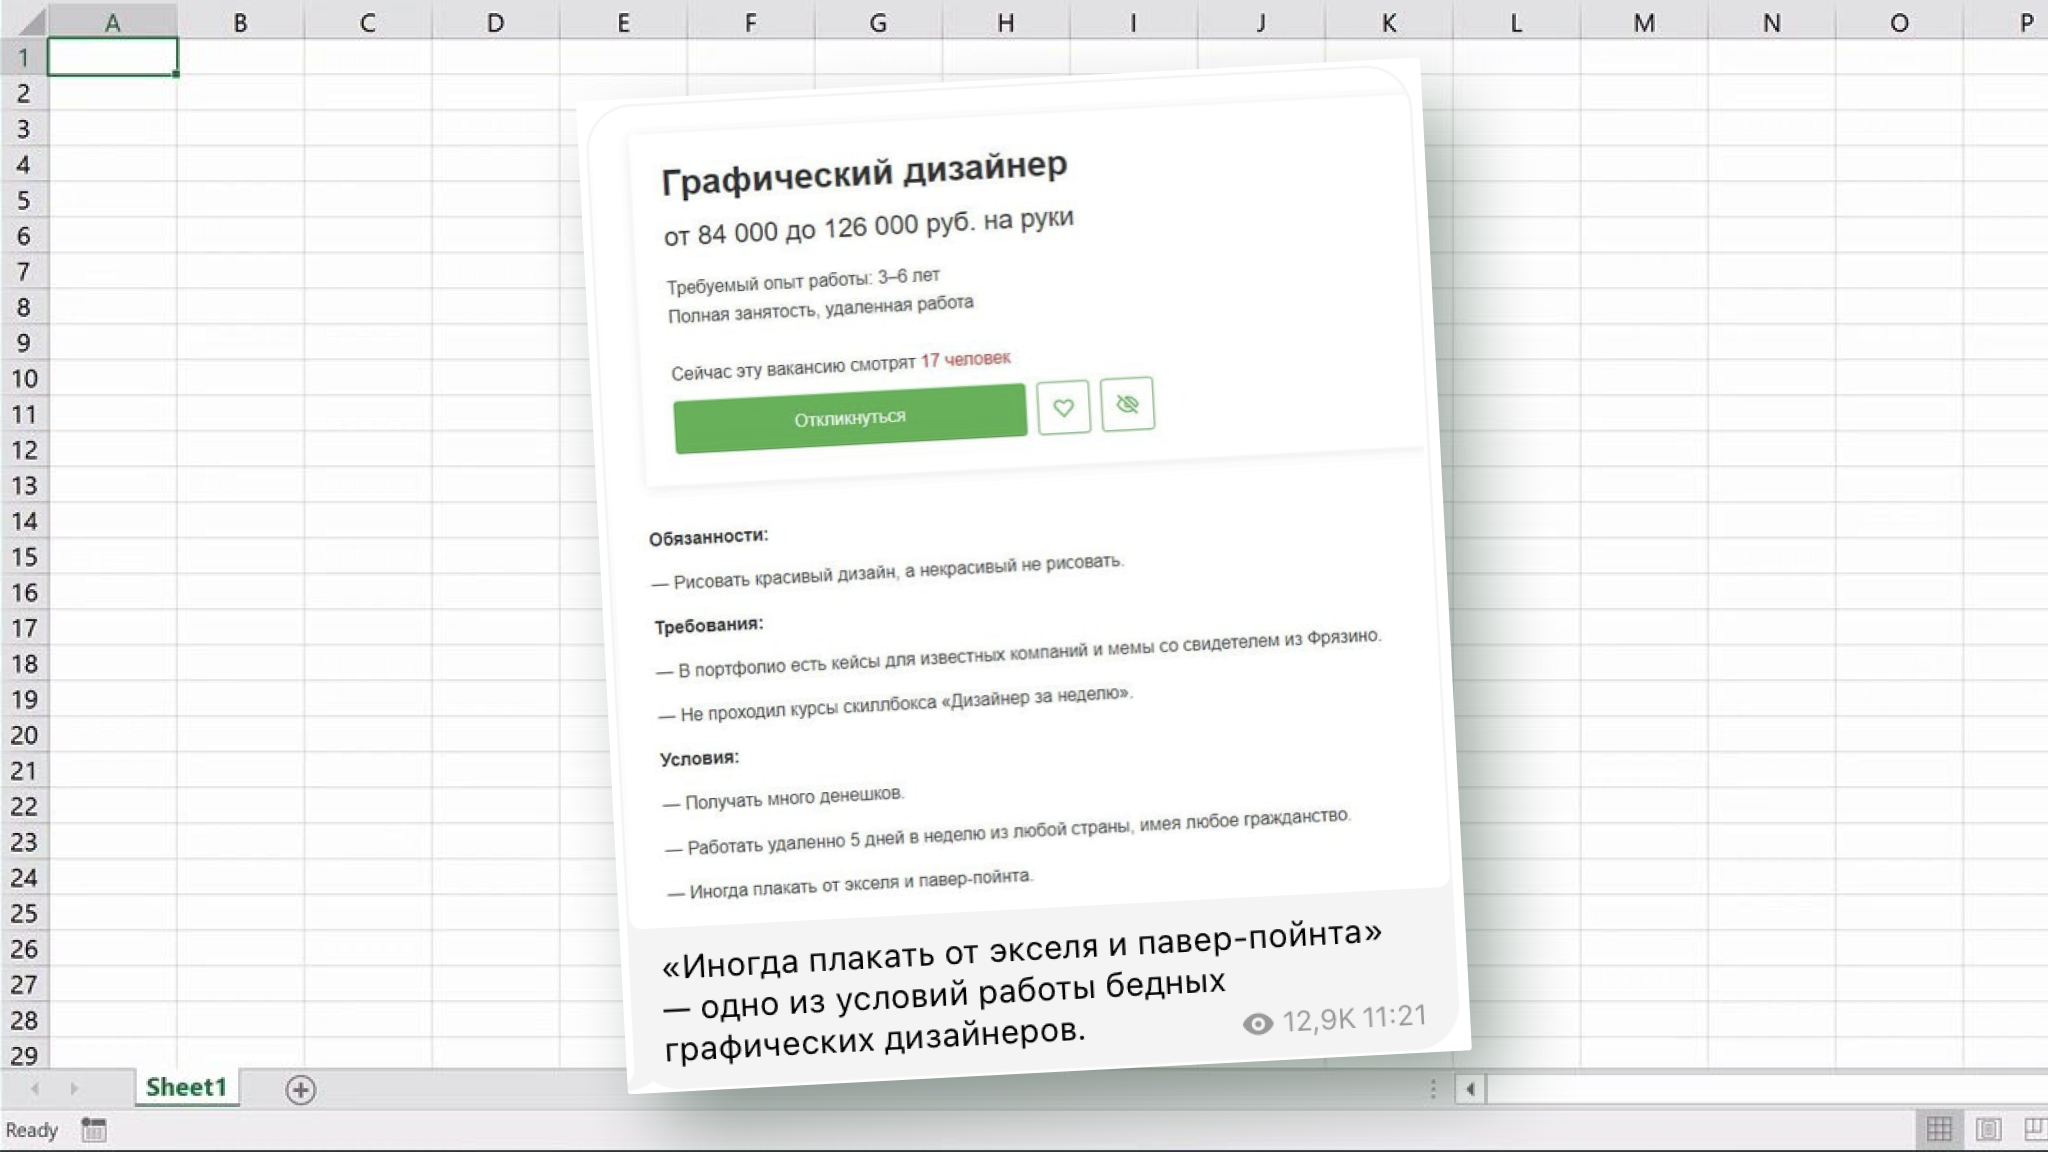Click the tab bar resize handle dots
The height and width of the screenshot is (1152, 2048).
(x=1433, y=1089)
